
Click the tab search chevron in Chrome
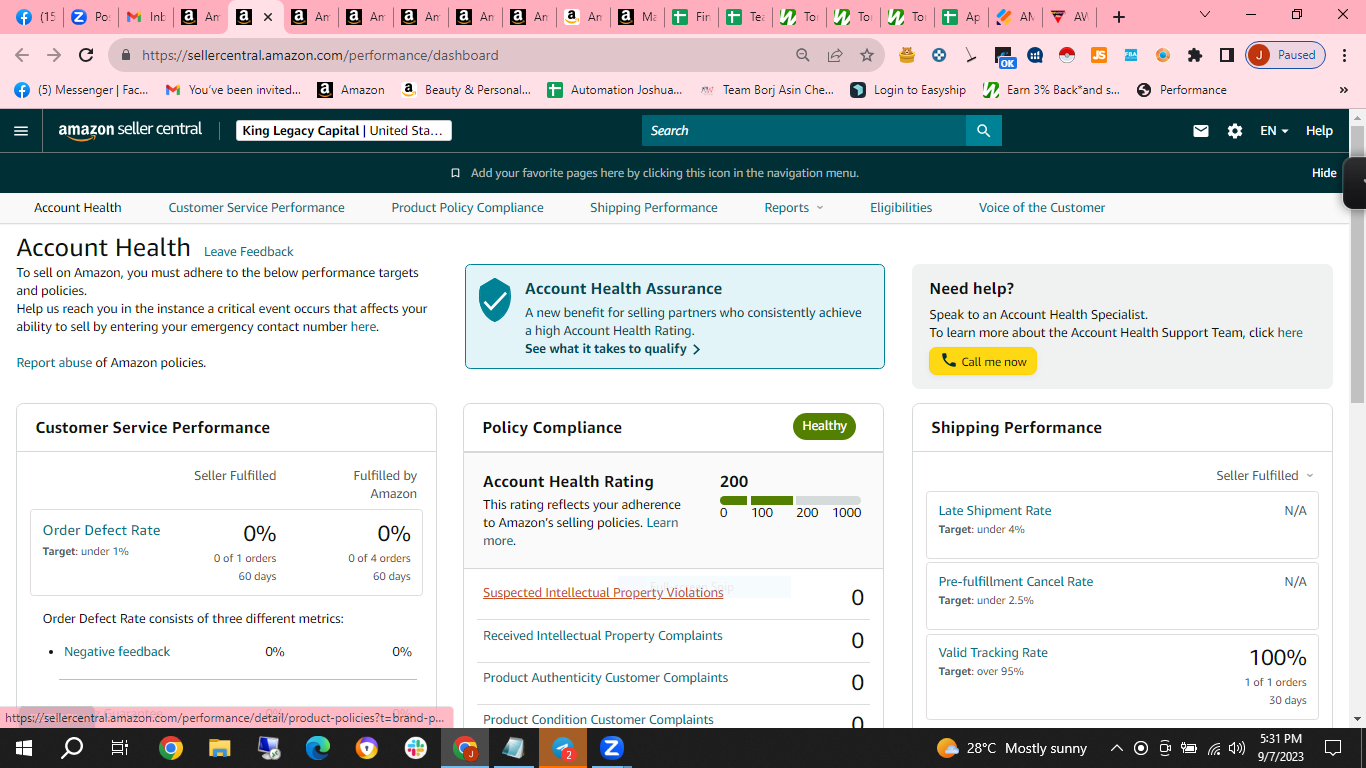coord(1205,15)
